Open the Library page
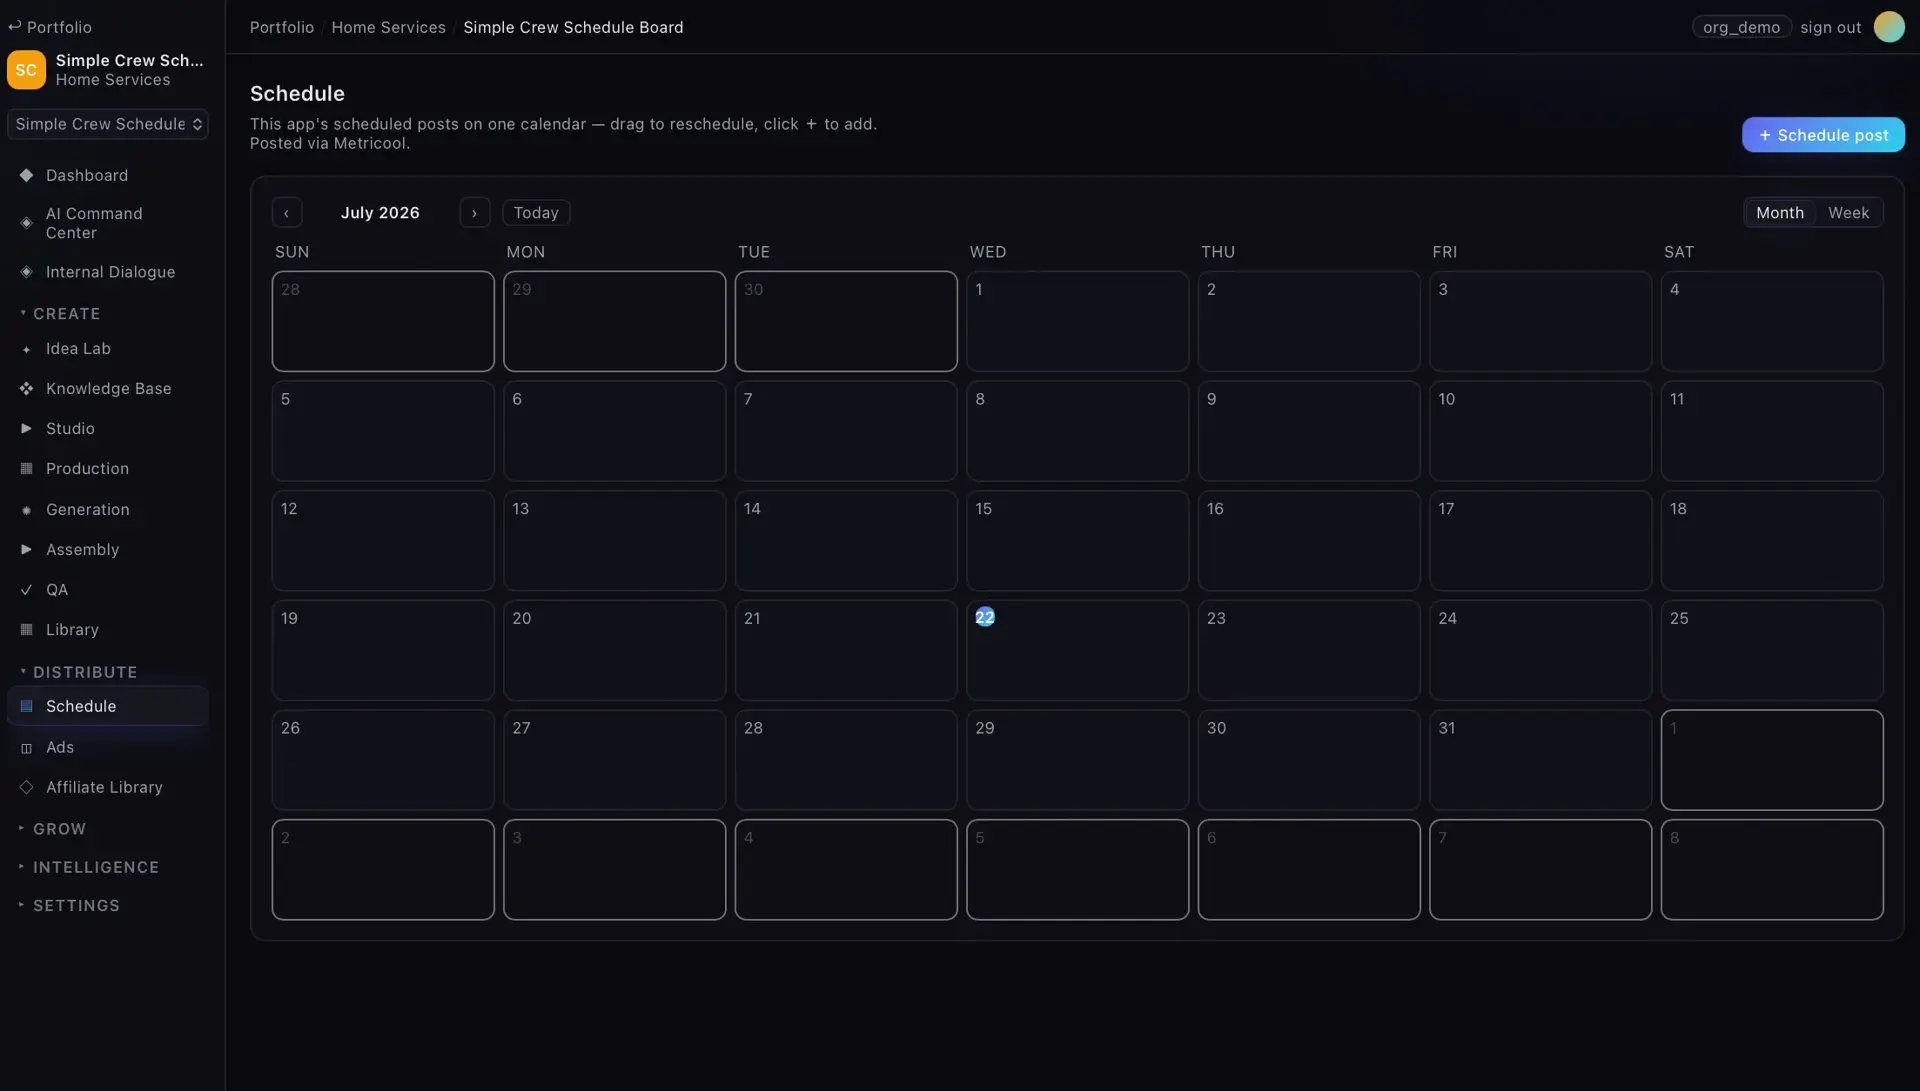Screen dimensions: 1920x1091 coord(108,630)
